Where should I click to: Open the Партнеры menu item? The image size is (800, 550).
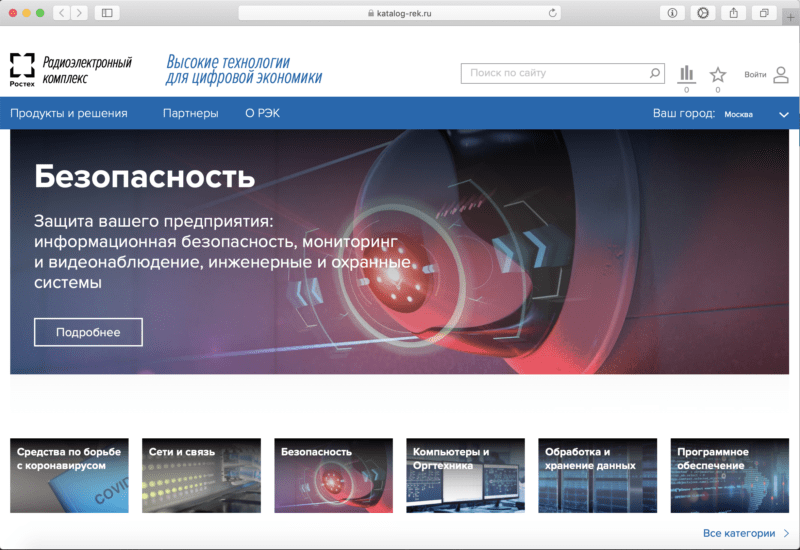pos(190,113)
